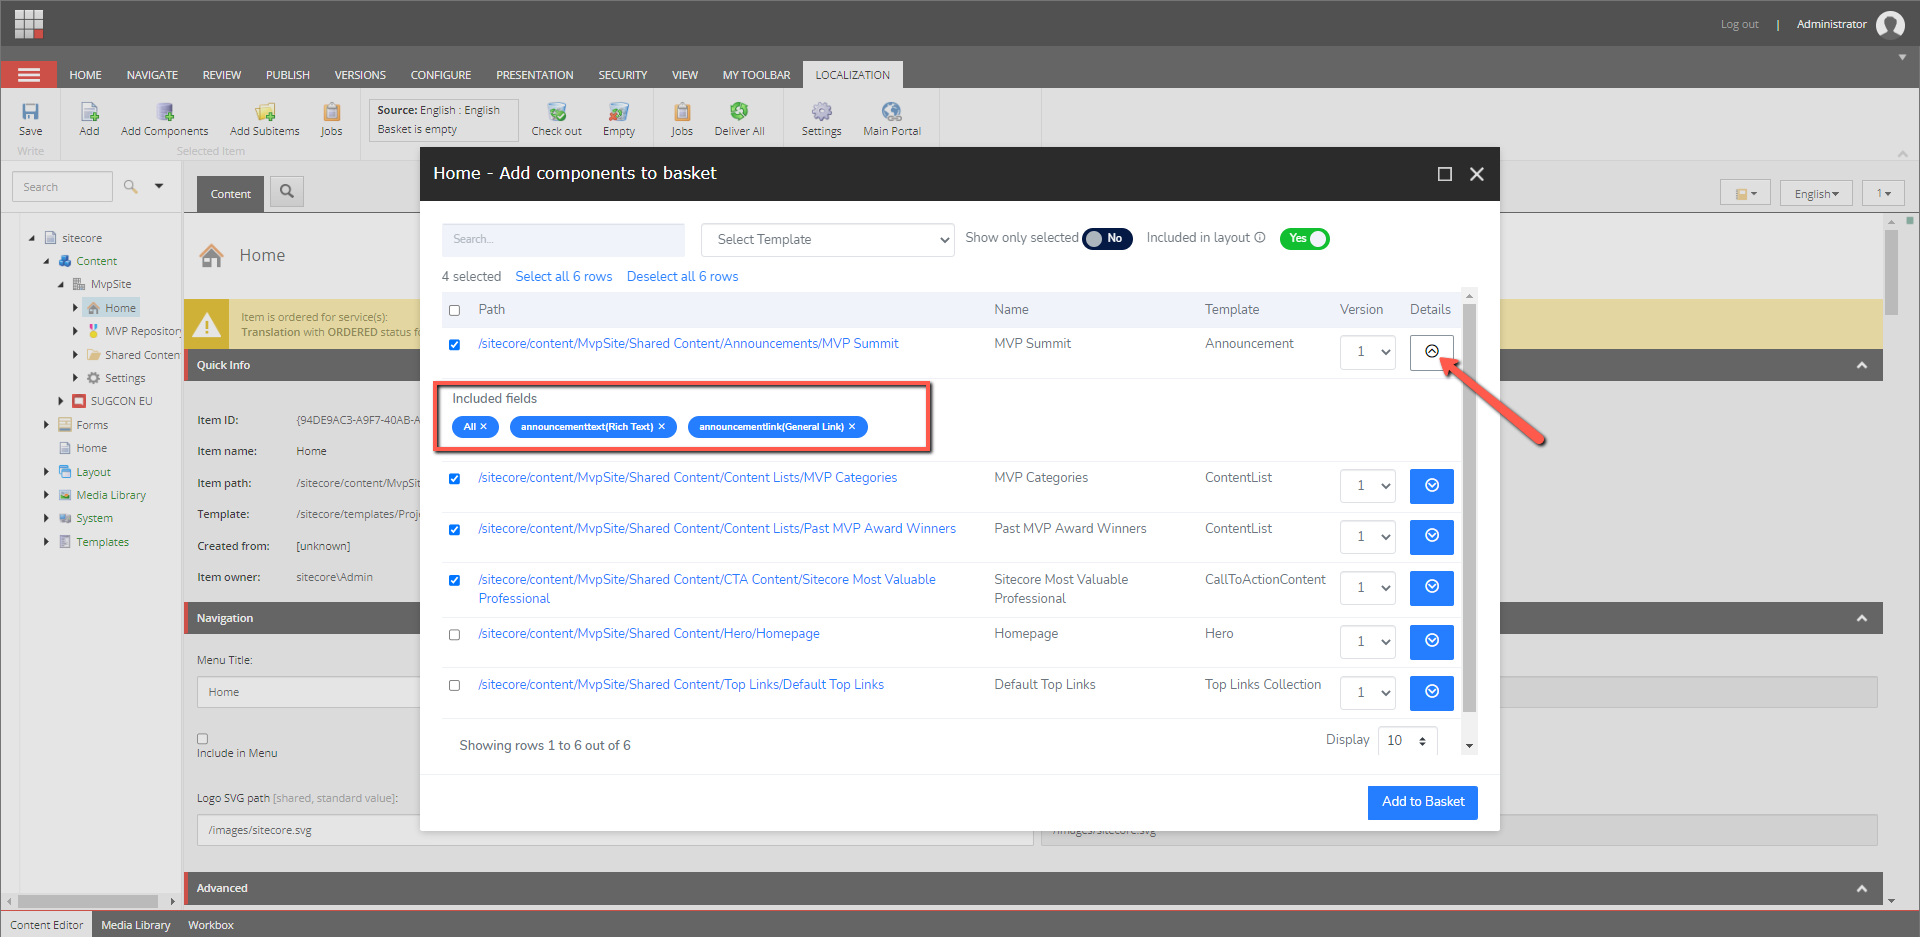Click the Log out link

tap(1739, 24)
